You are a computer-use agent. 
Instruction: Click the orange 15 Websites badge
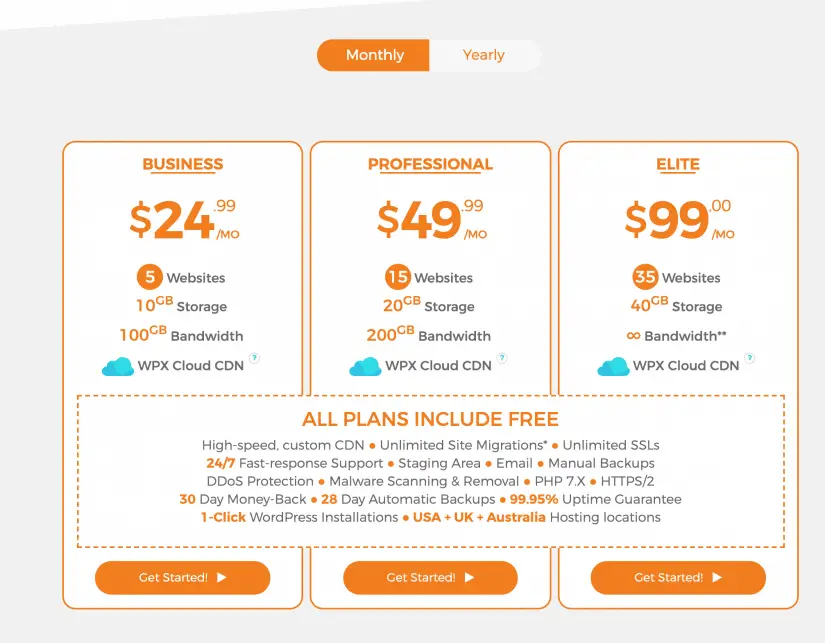(x=398, y=277)
